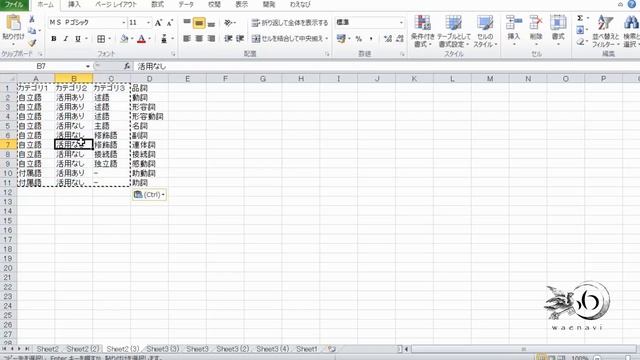Select column D header

tap(149, 79)
